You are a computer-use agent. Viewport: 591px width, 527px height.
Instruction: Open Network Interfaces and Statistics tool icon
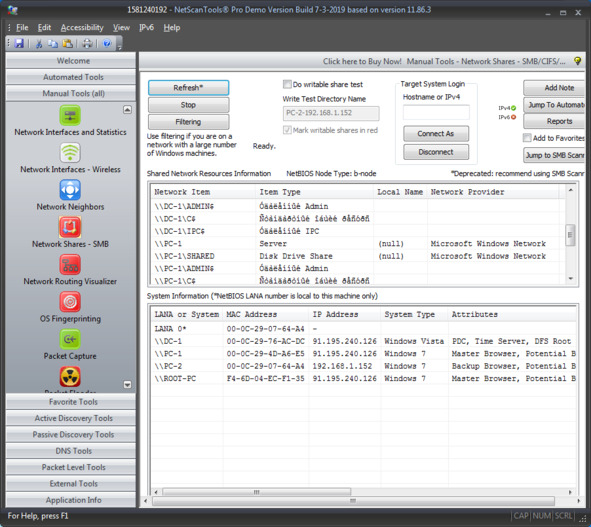(70, 115)
